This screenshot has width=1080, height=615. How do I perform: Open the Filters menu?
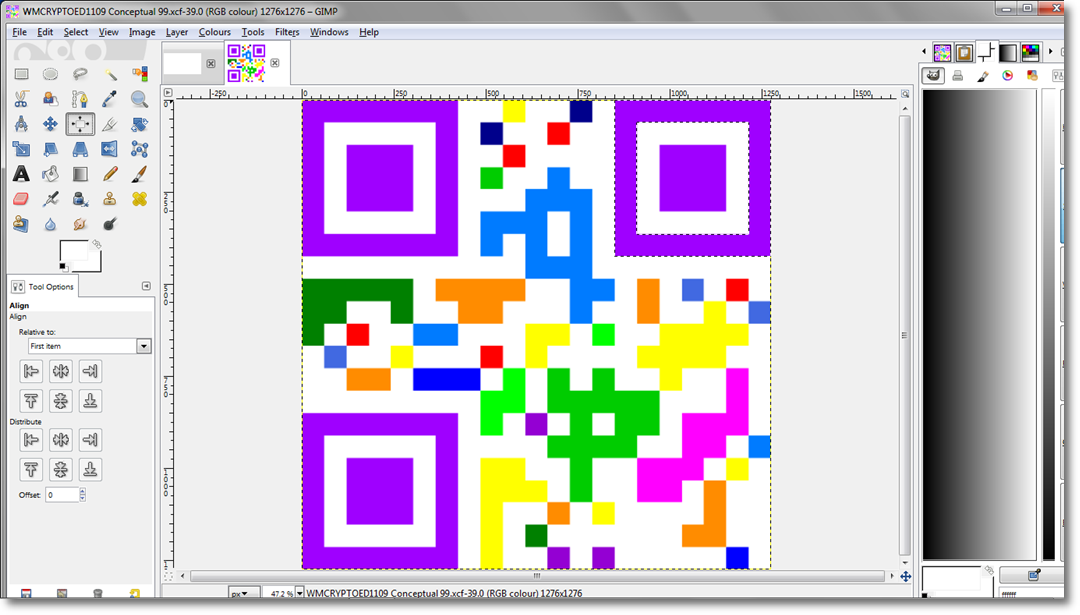coord(287,32)
